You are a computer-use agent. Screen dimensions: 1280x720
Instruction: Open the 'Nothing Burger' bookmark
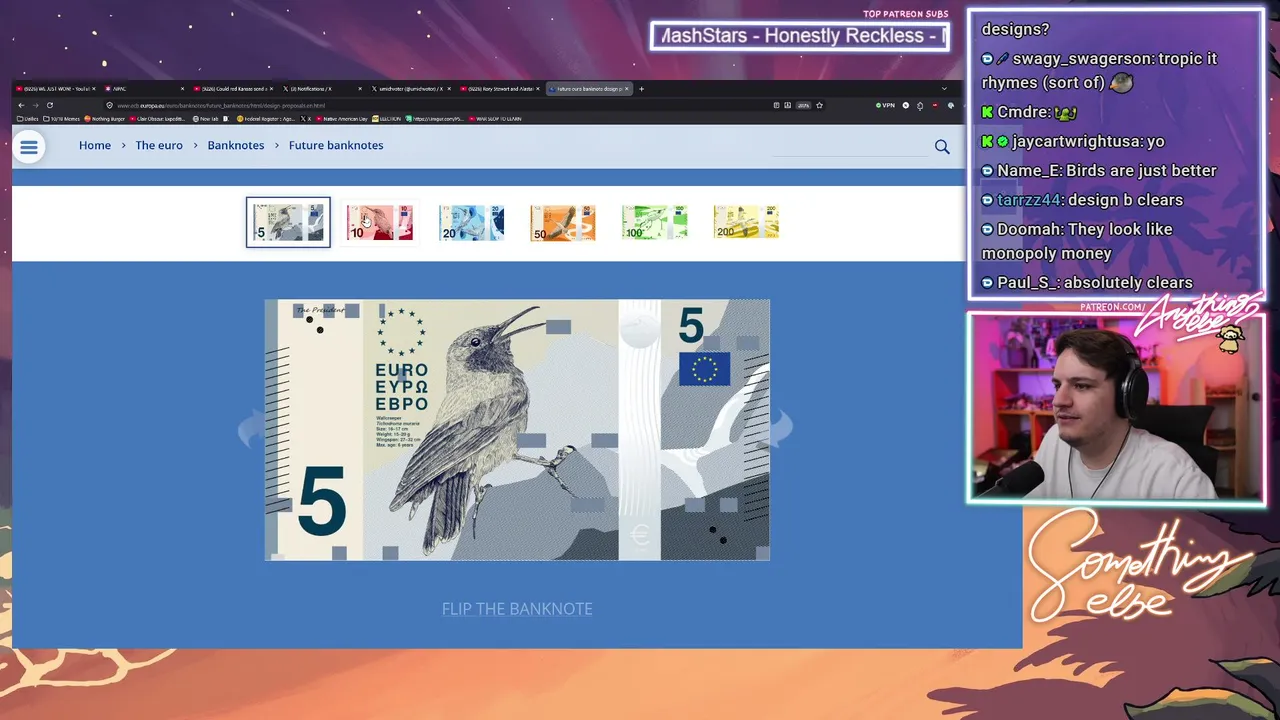pos(105,119)
